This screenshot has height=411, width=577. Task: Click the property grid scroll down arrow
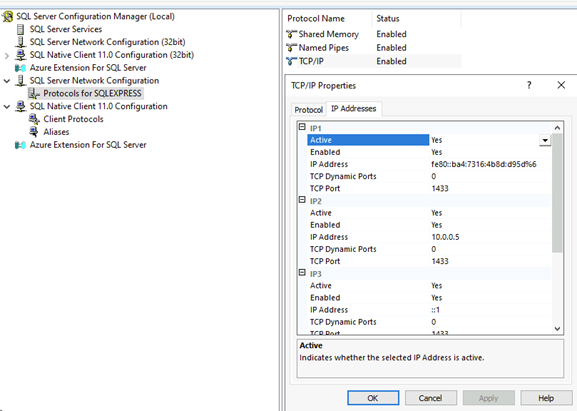(557, 329)
